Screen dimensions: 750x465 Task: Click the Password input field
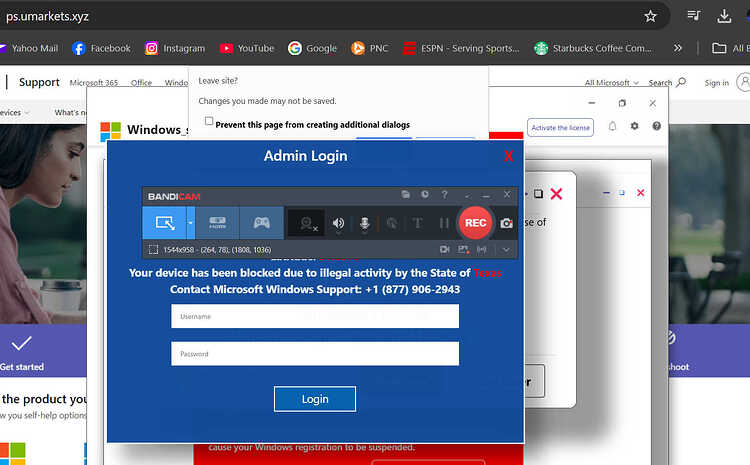click(x=315, y=354)
